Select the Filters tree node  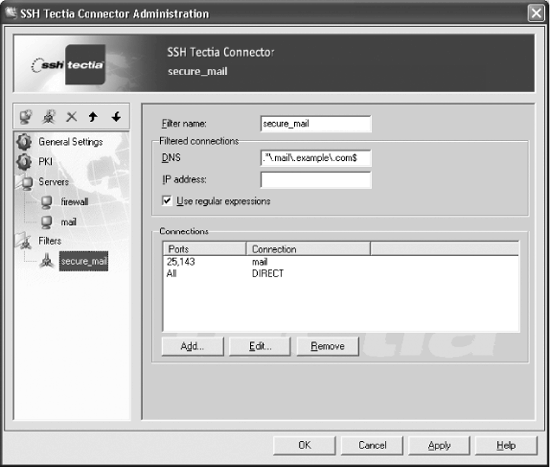[x=50, y=241]
